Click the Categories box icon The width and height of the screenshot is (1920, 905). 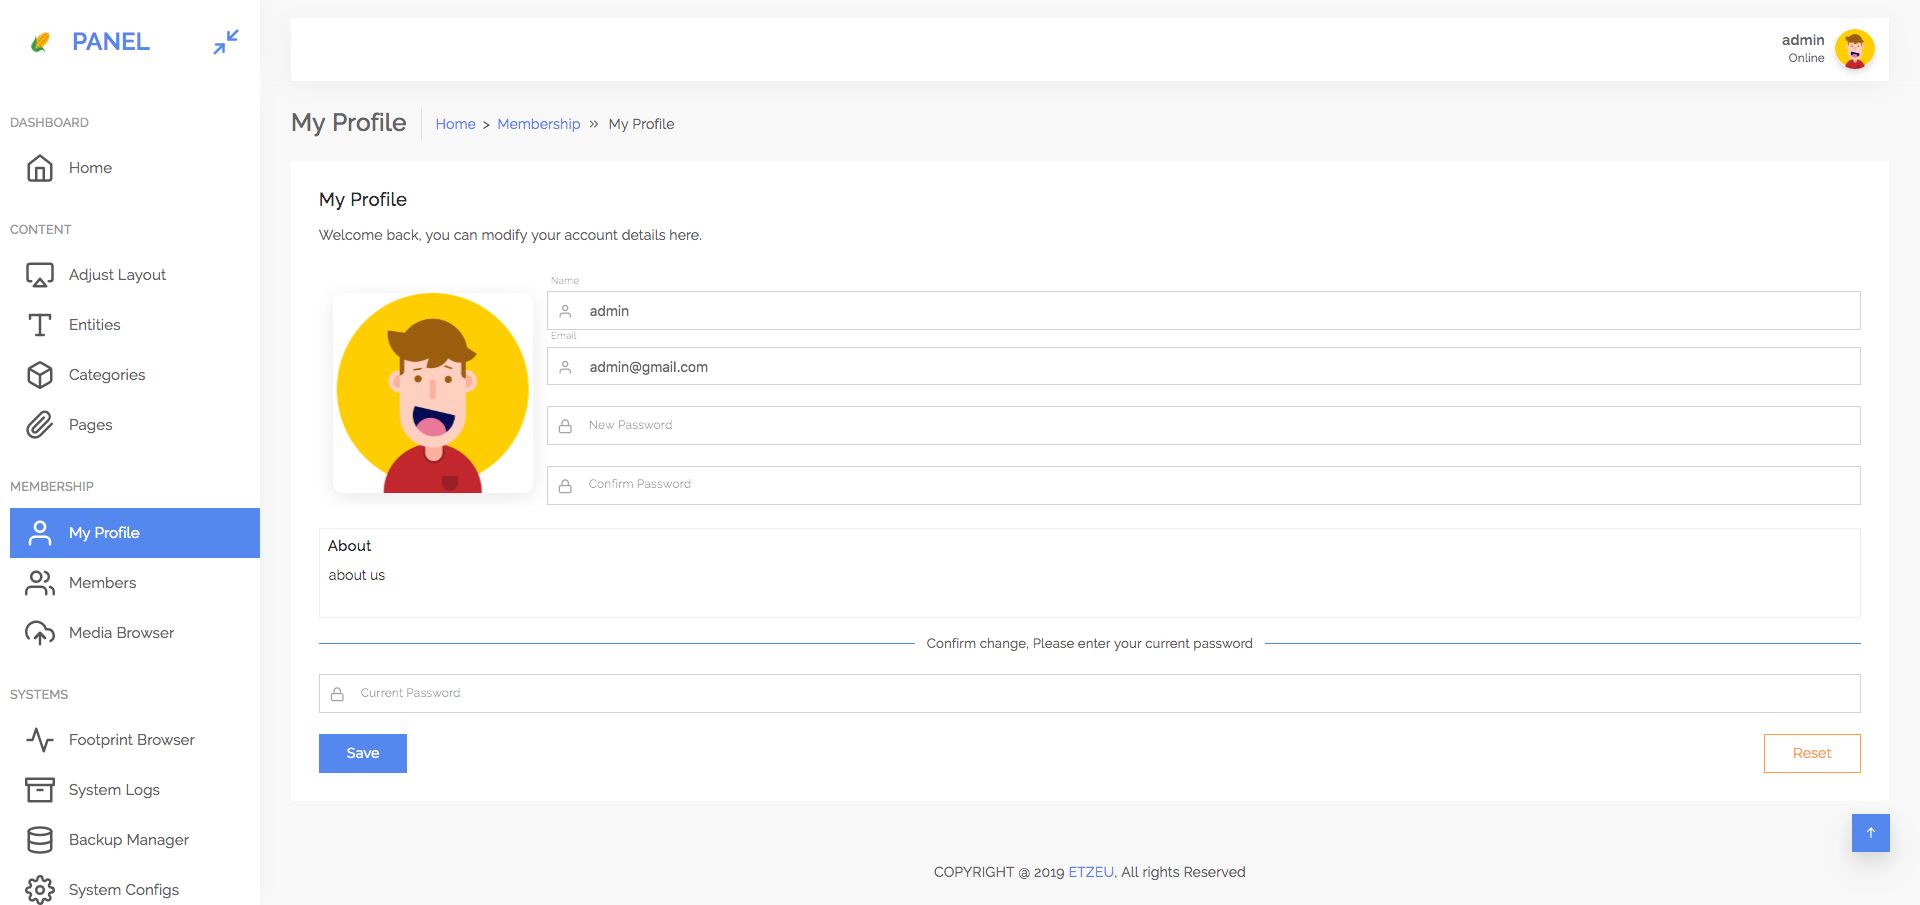coord(40,375)
